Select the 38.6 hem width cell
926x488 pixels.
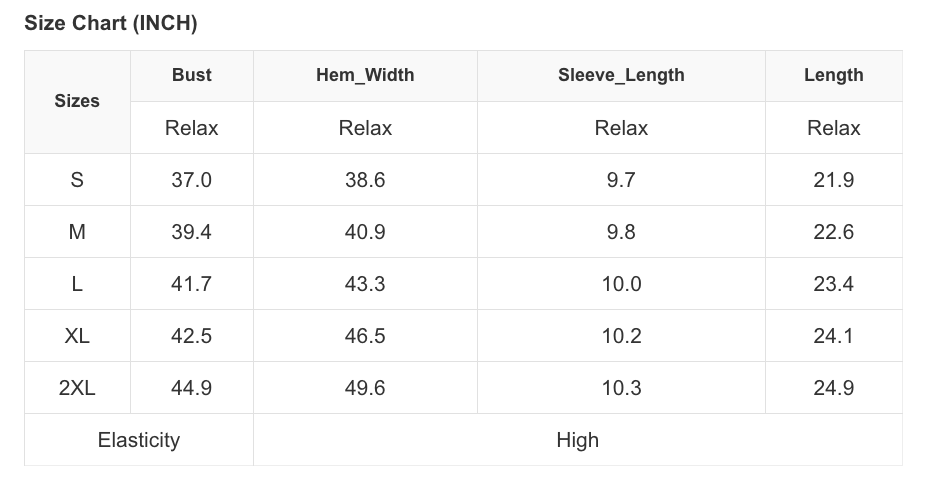click(x=365, y=180)
